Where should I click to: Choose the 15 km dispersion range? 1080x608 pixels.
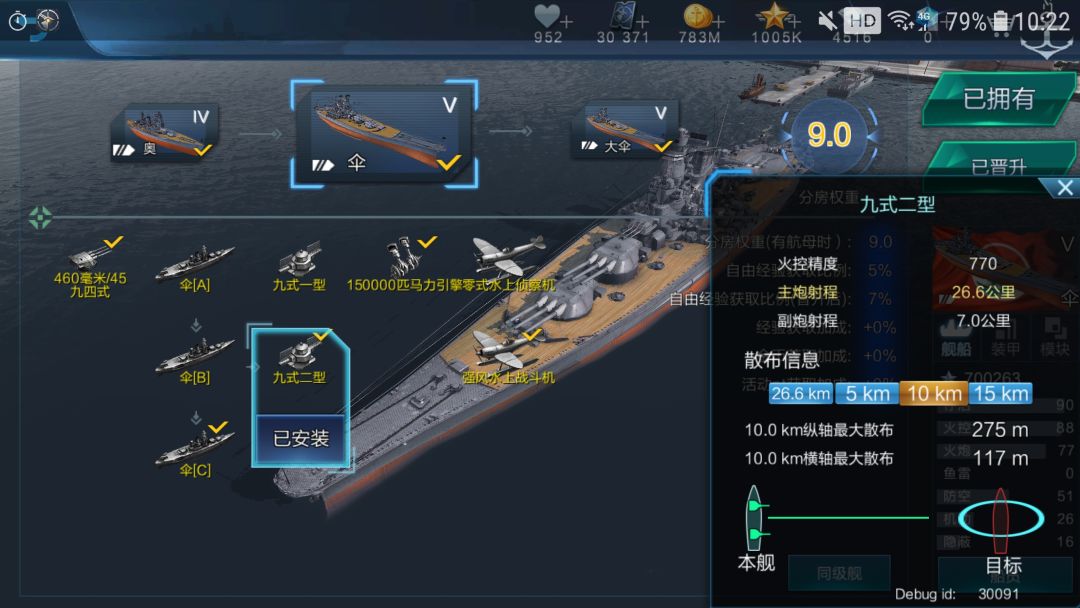pos(1001,394)
